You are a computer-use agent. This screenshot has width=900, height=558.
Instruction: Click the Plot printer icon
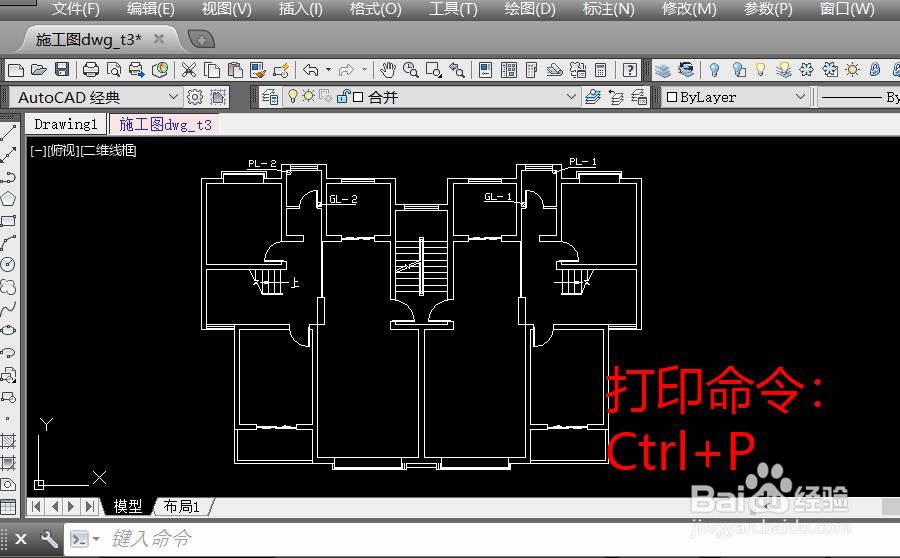[x=91, y=70]
